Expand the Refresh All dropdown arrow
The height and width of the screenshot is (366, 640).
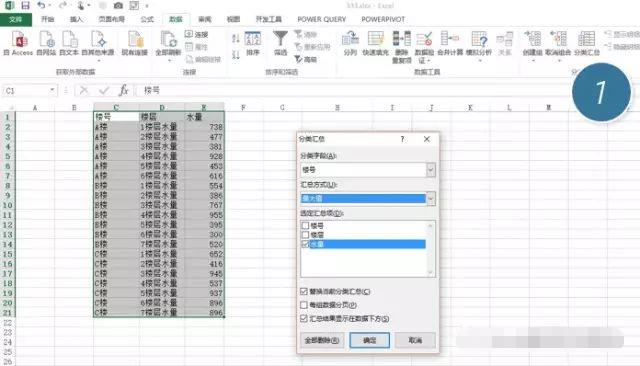(x=169, y=61)
